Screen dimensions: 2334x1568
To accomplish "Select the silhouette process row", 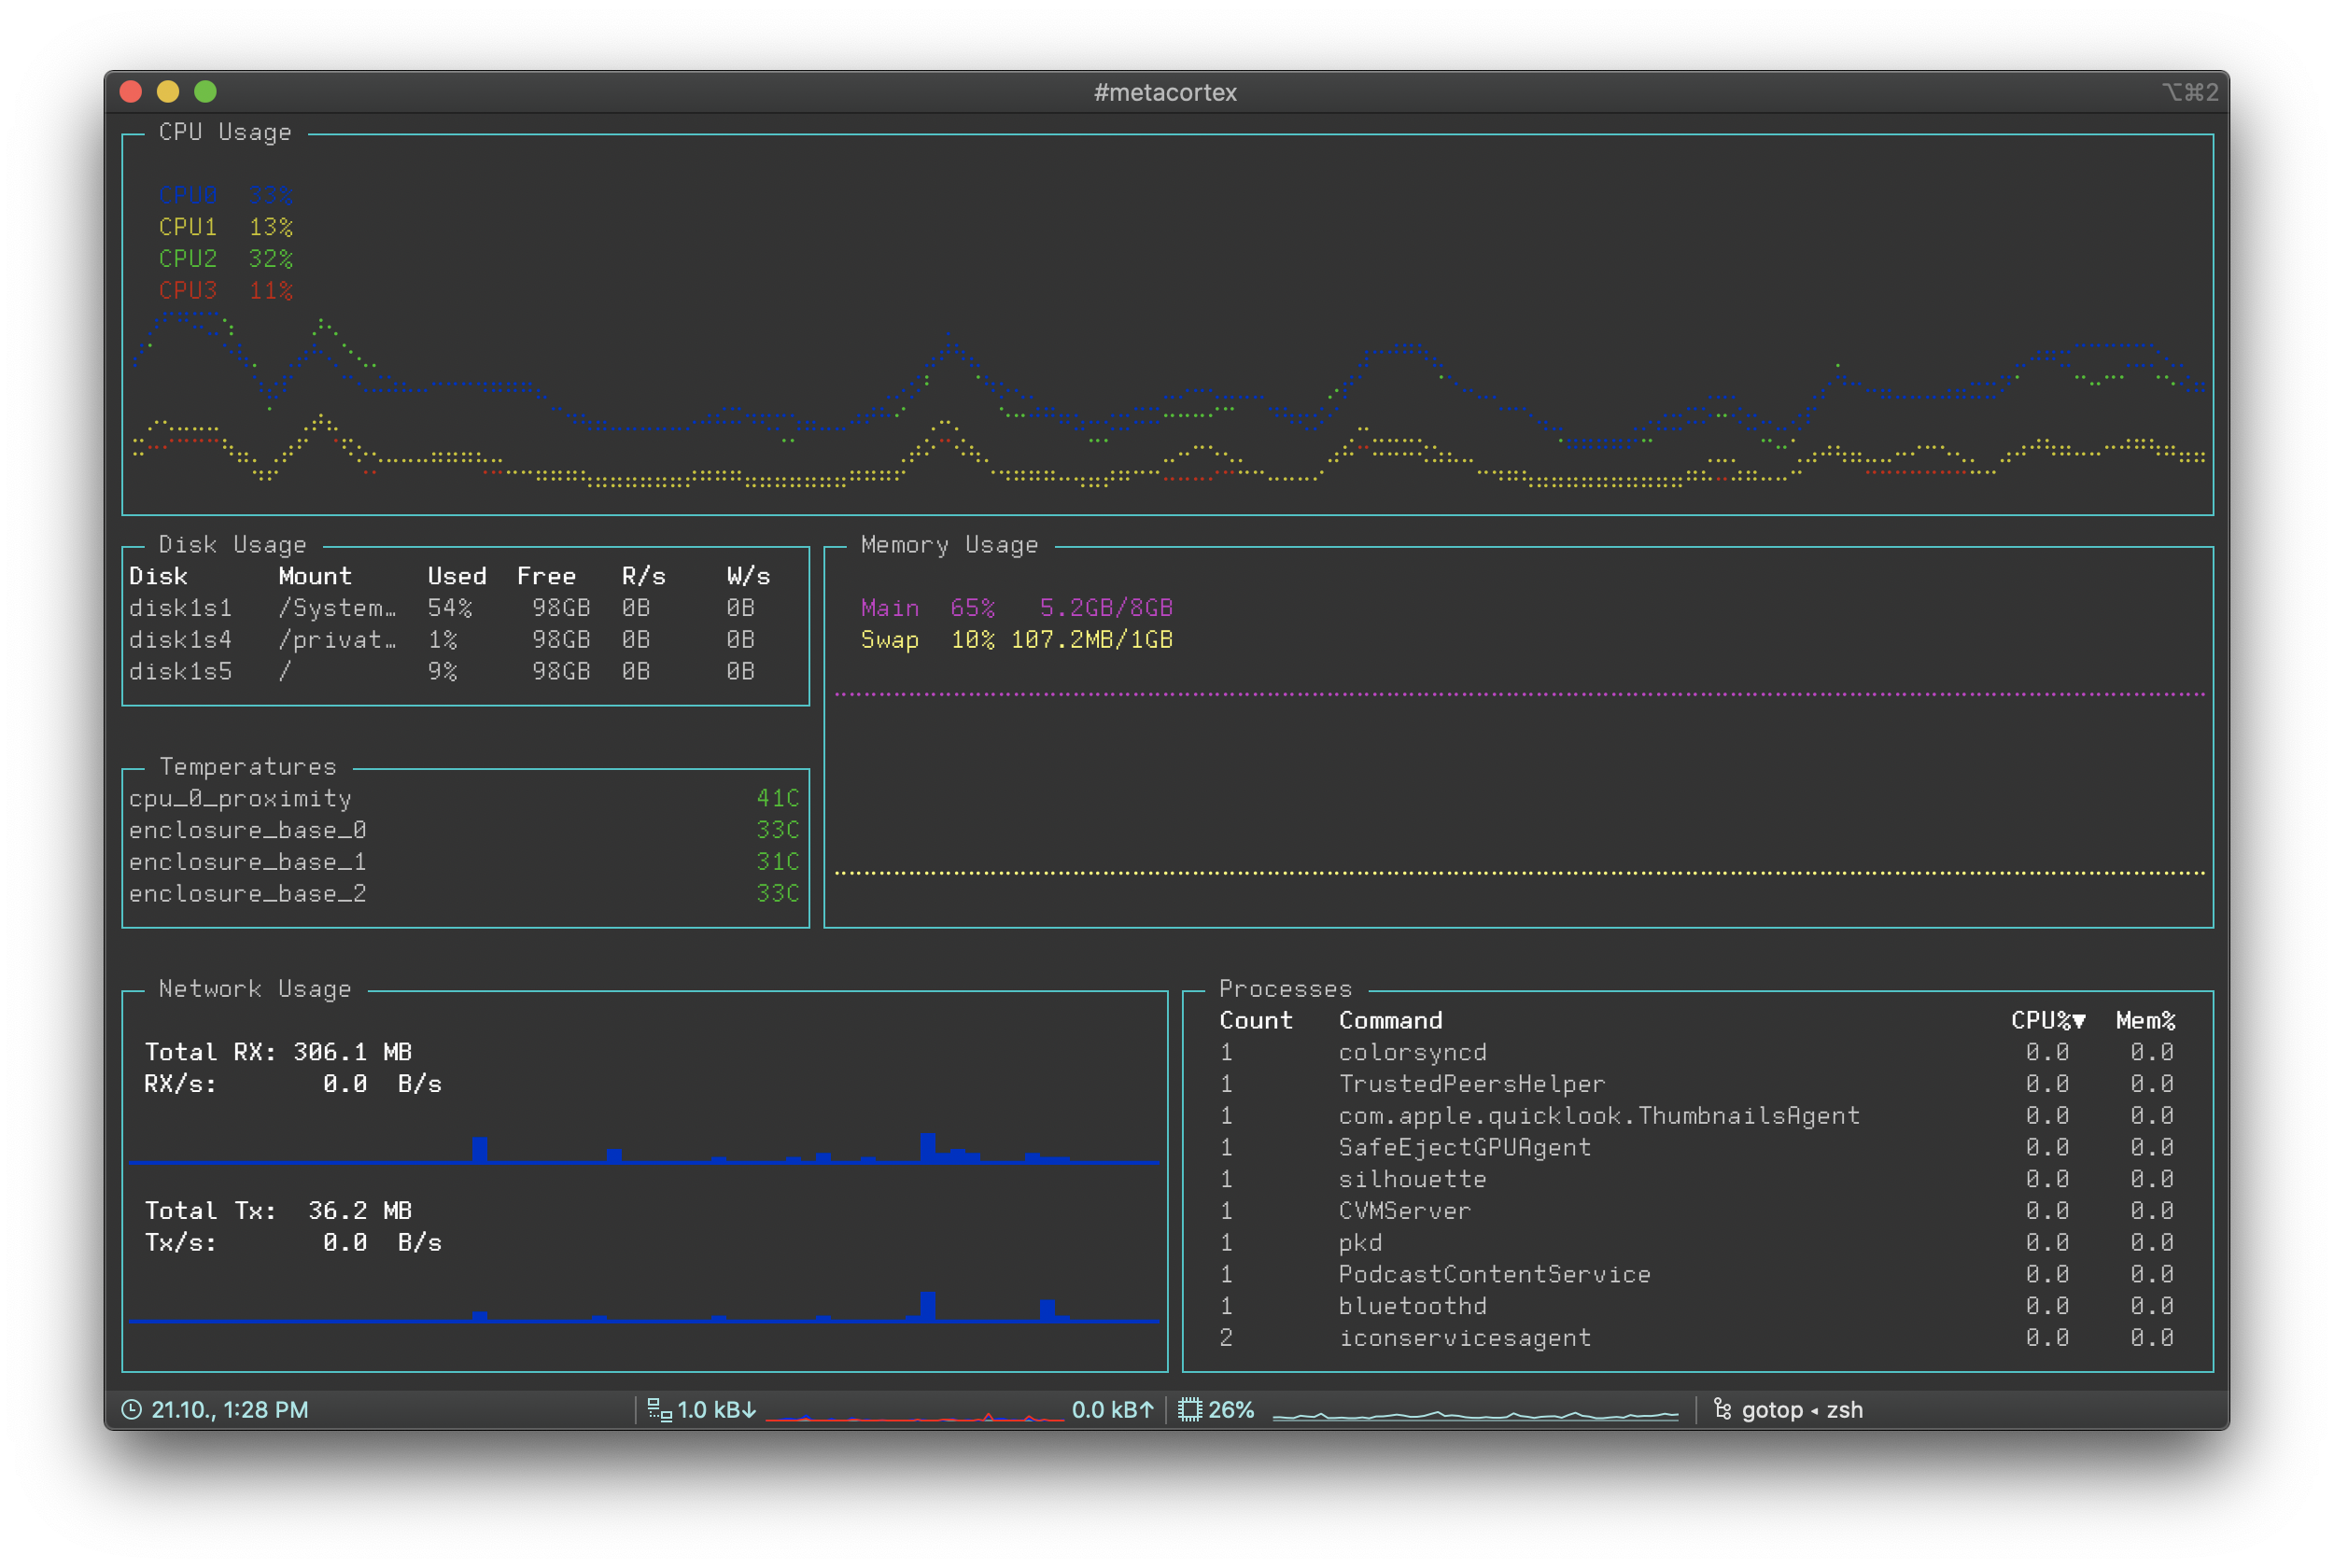I will pos(1697,1180).
